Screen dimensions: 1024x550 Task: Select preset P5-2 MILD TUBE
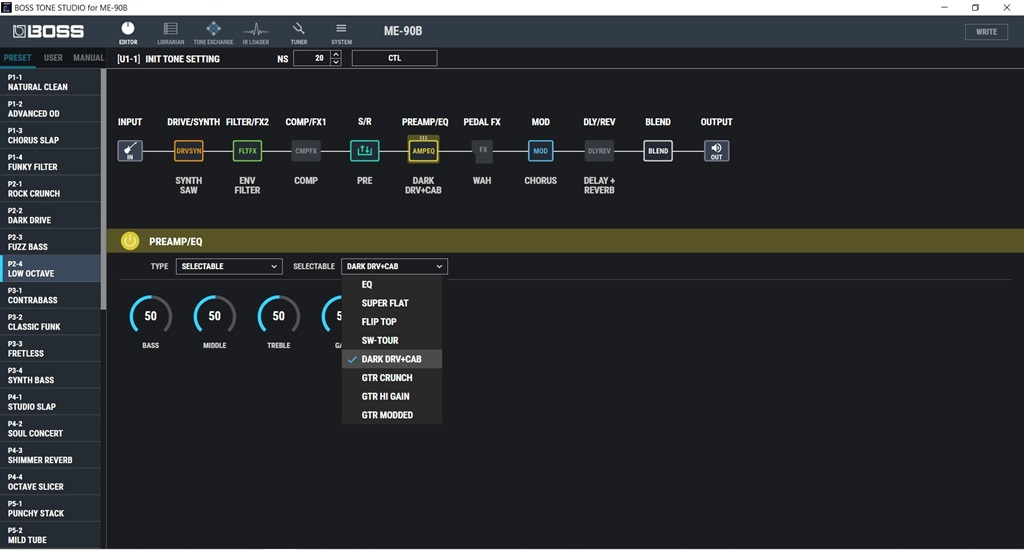50,536
